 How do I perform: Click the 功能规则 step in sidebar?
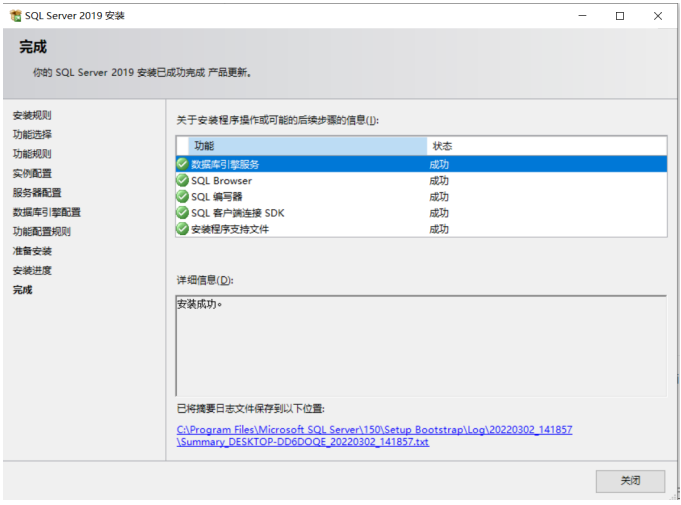pyautogui.click(x=32, y=154)
